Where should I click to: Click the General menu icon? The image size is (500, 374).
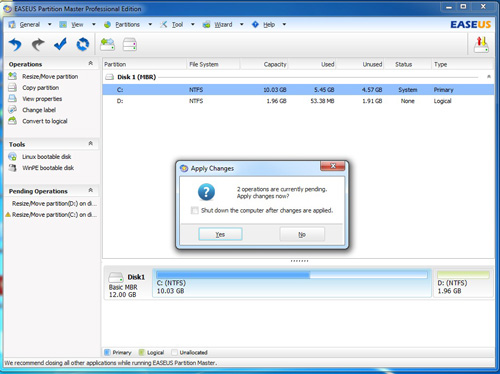click(x=12, y=24)
